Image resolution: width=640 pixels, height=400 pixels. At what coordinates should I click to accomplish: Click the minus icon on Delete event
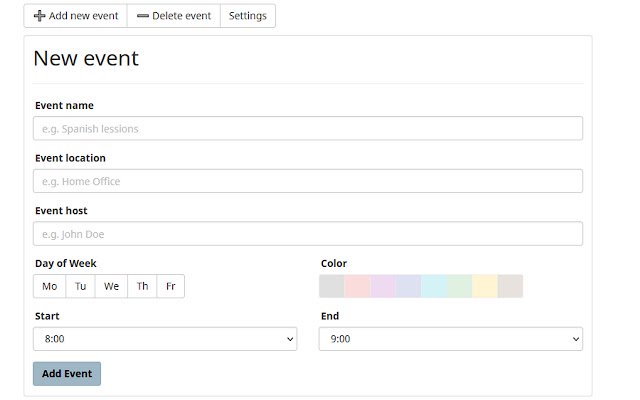coord(142,16)
